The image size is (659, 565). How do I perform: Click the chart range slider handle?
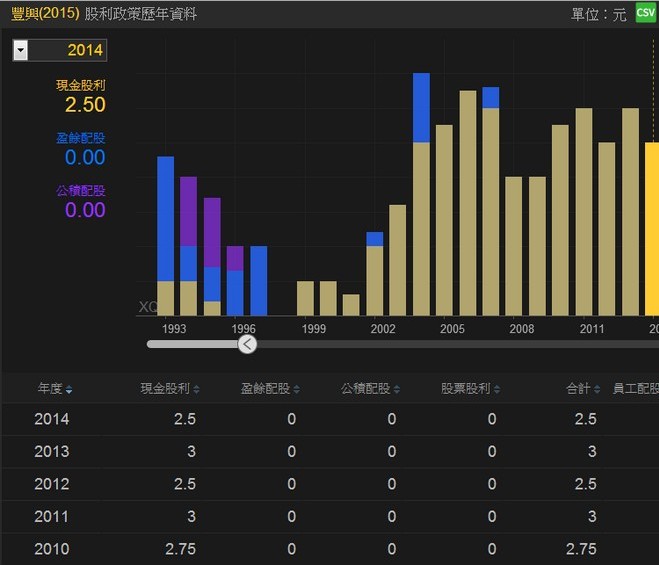pyautogui.click(x=247, y=344)
